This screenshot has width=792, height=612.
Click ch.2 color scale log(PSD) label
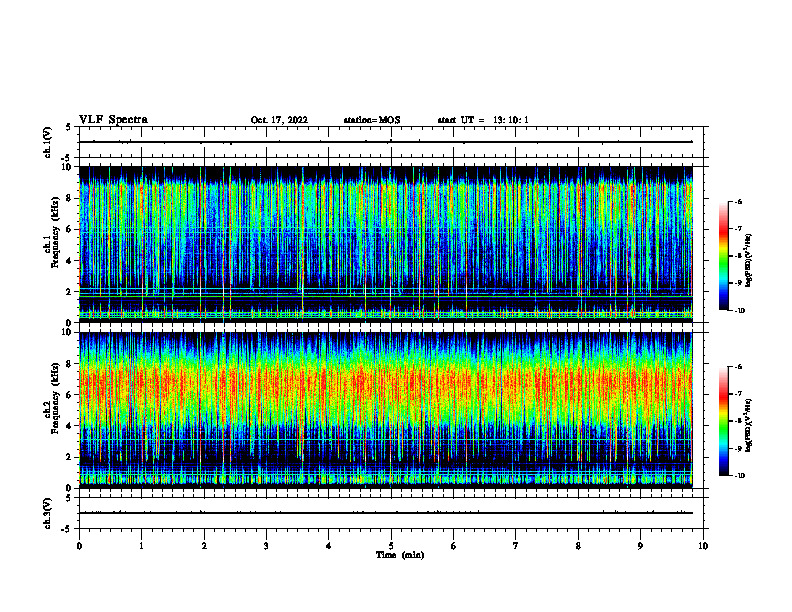(749, 426)
